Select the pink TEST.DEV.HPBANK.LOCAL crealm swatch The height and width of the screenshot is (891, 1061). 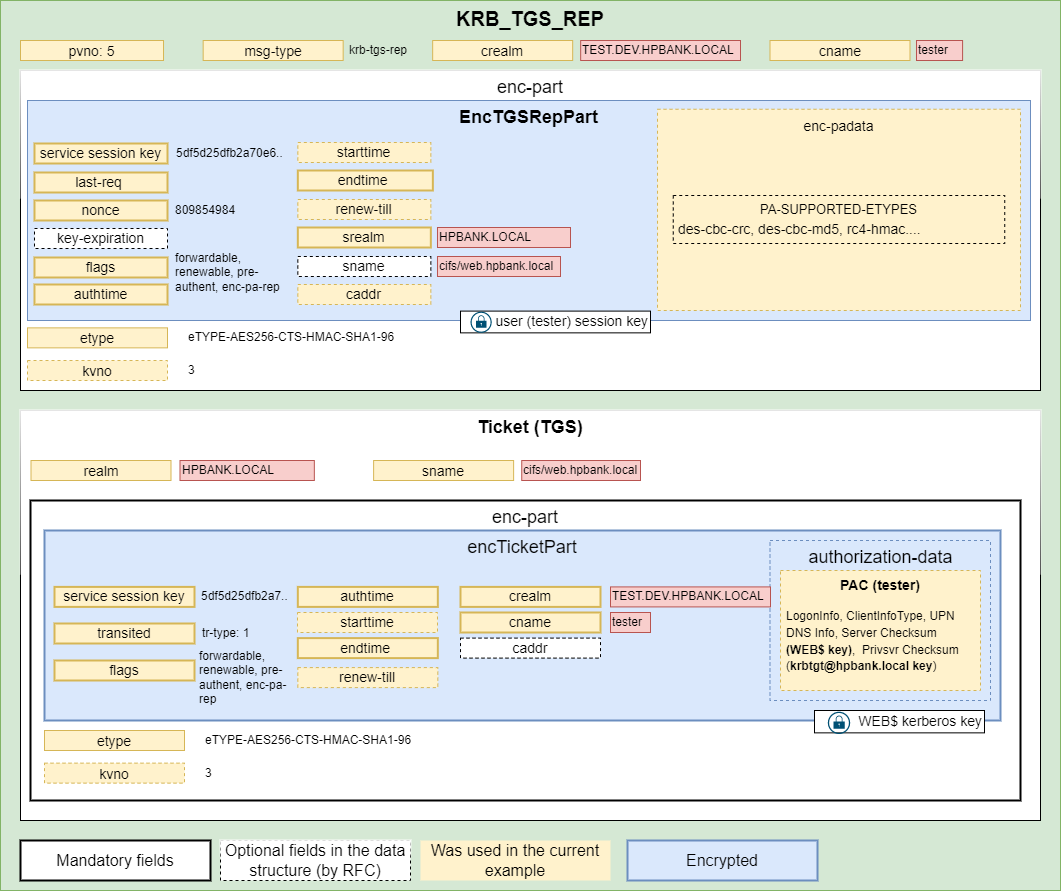click(x=661, y=50)
